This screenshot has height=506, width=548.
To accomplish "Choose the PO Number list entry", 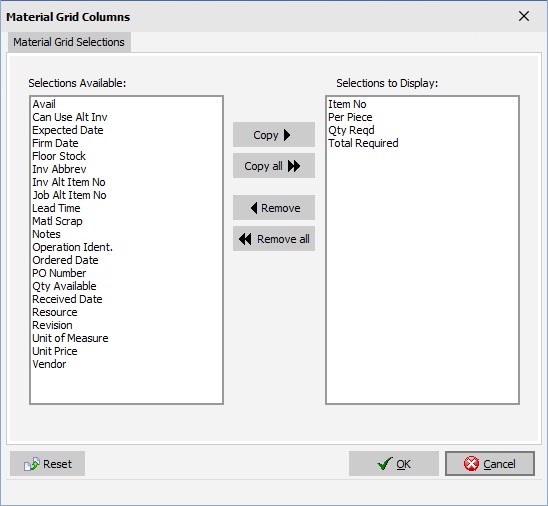I will (59, 273).
